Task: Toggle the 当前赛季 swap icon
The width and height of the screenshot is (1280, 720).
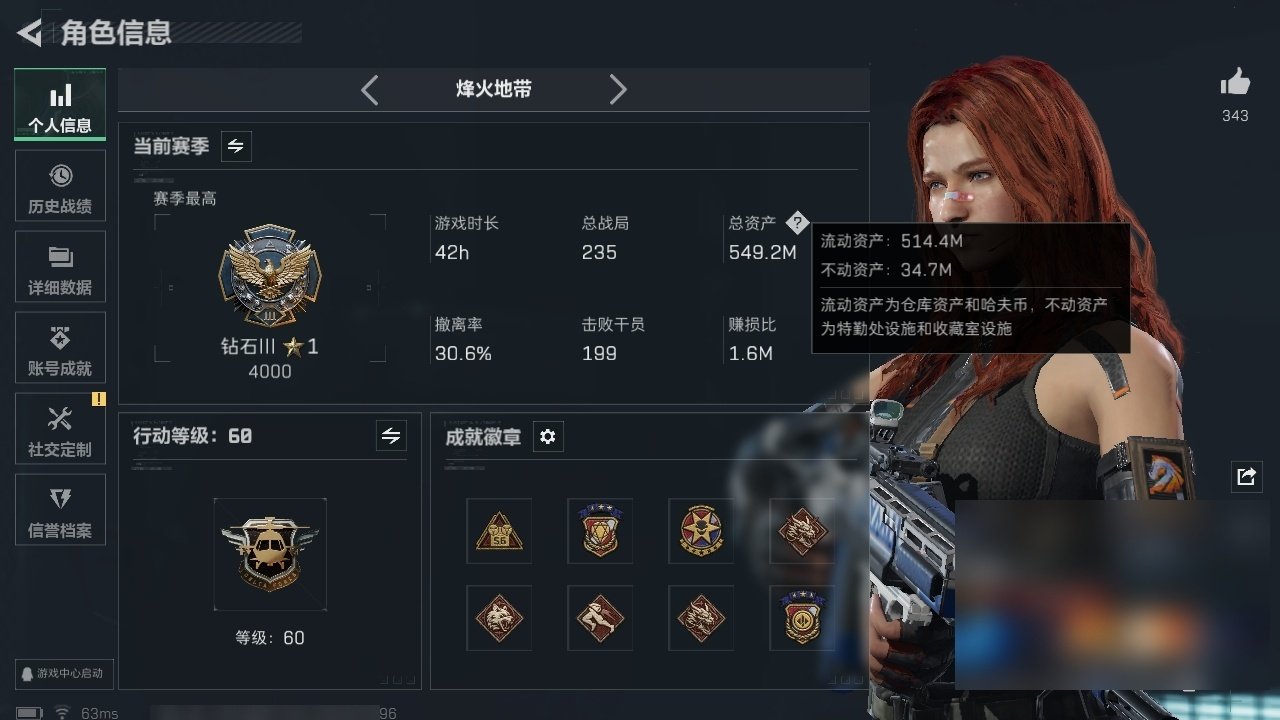Action: point(236,146)
